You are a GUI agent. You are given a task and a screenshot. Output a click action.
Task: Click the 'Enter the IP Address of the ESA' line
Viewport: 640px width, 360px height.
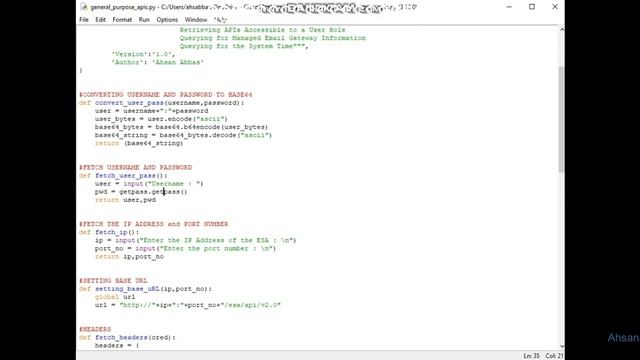point(196,240)
